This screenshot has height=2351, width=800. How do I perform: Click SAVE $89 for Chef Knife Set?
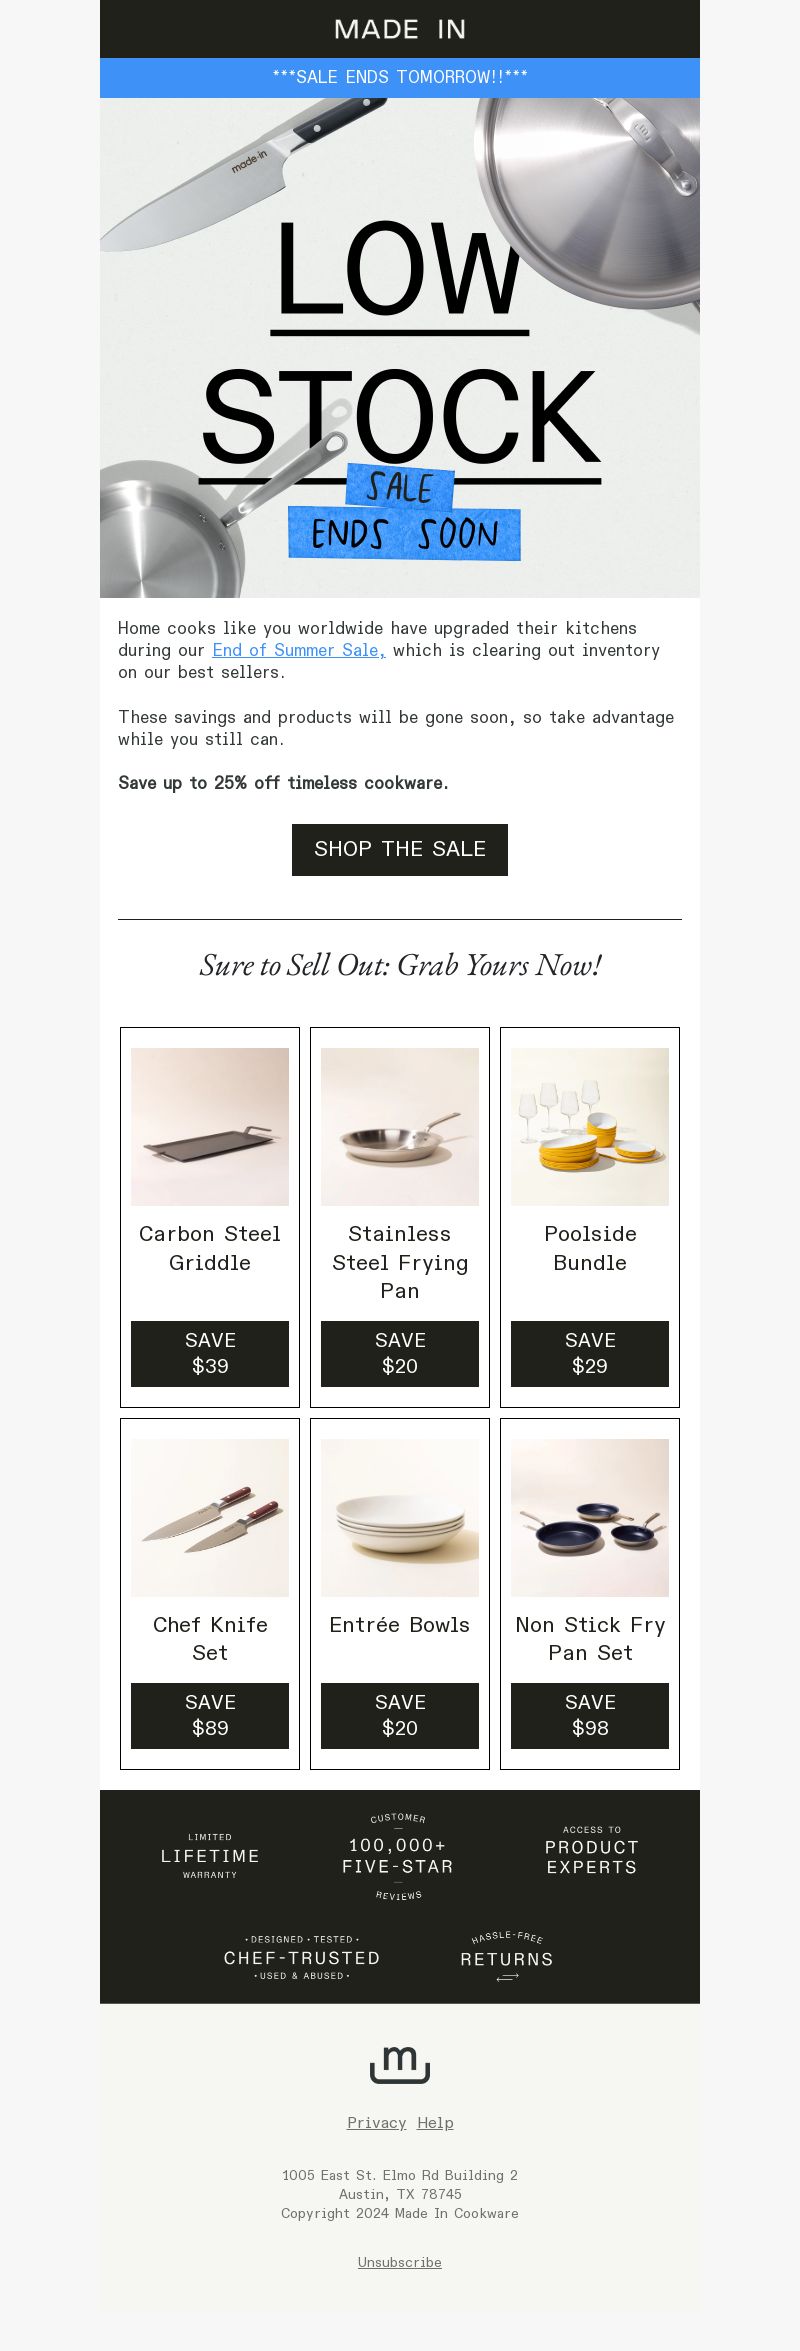tap(210, 1716)
